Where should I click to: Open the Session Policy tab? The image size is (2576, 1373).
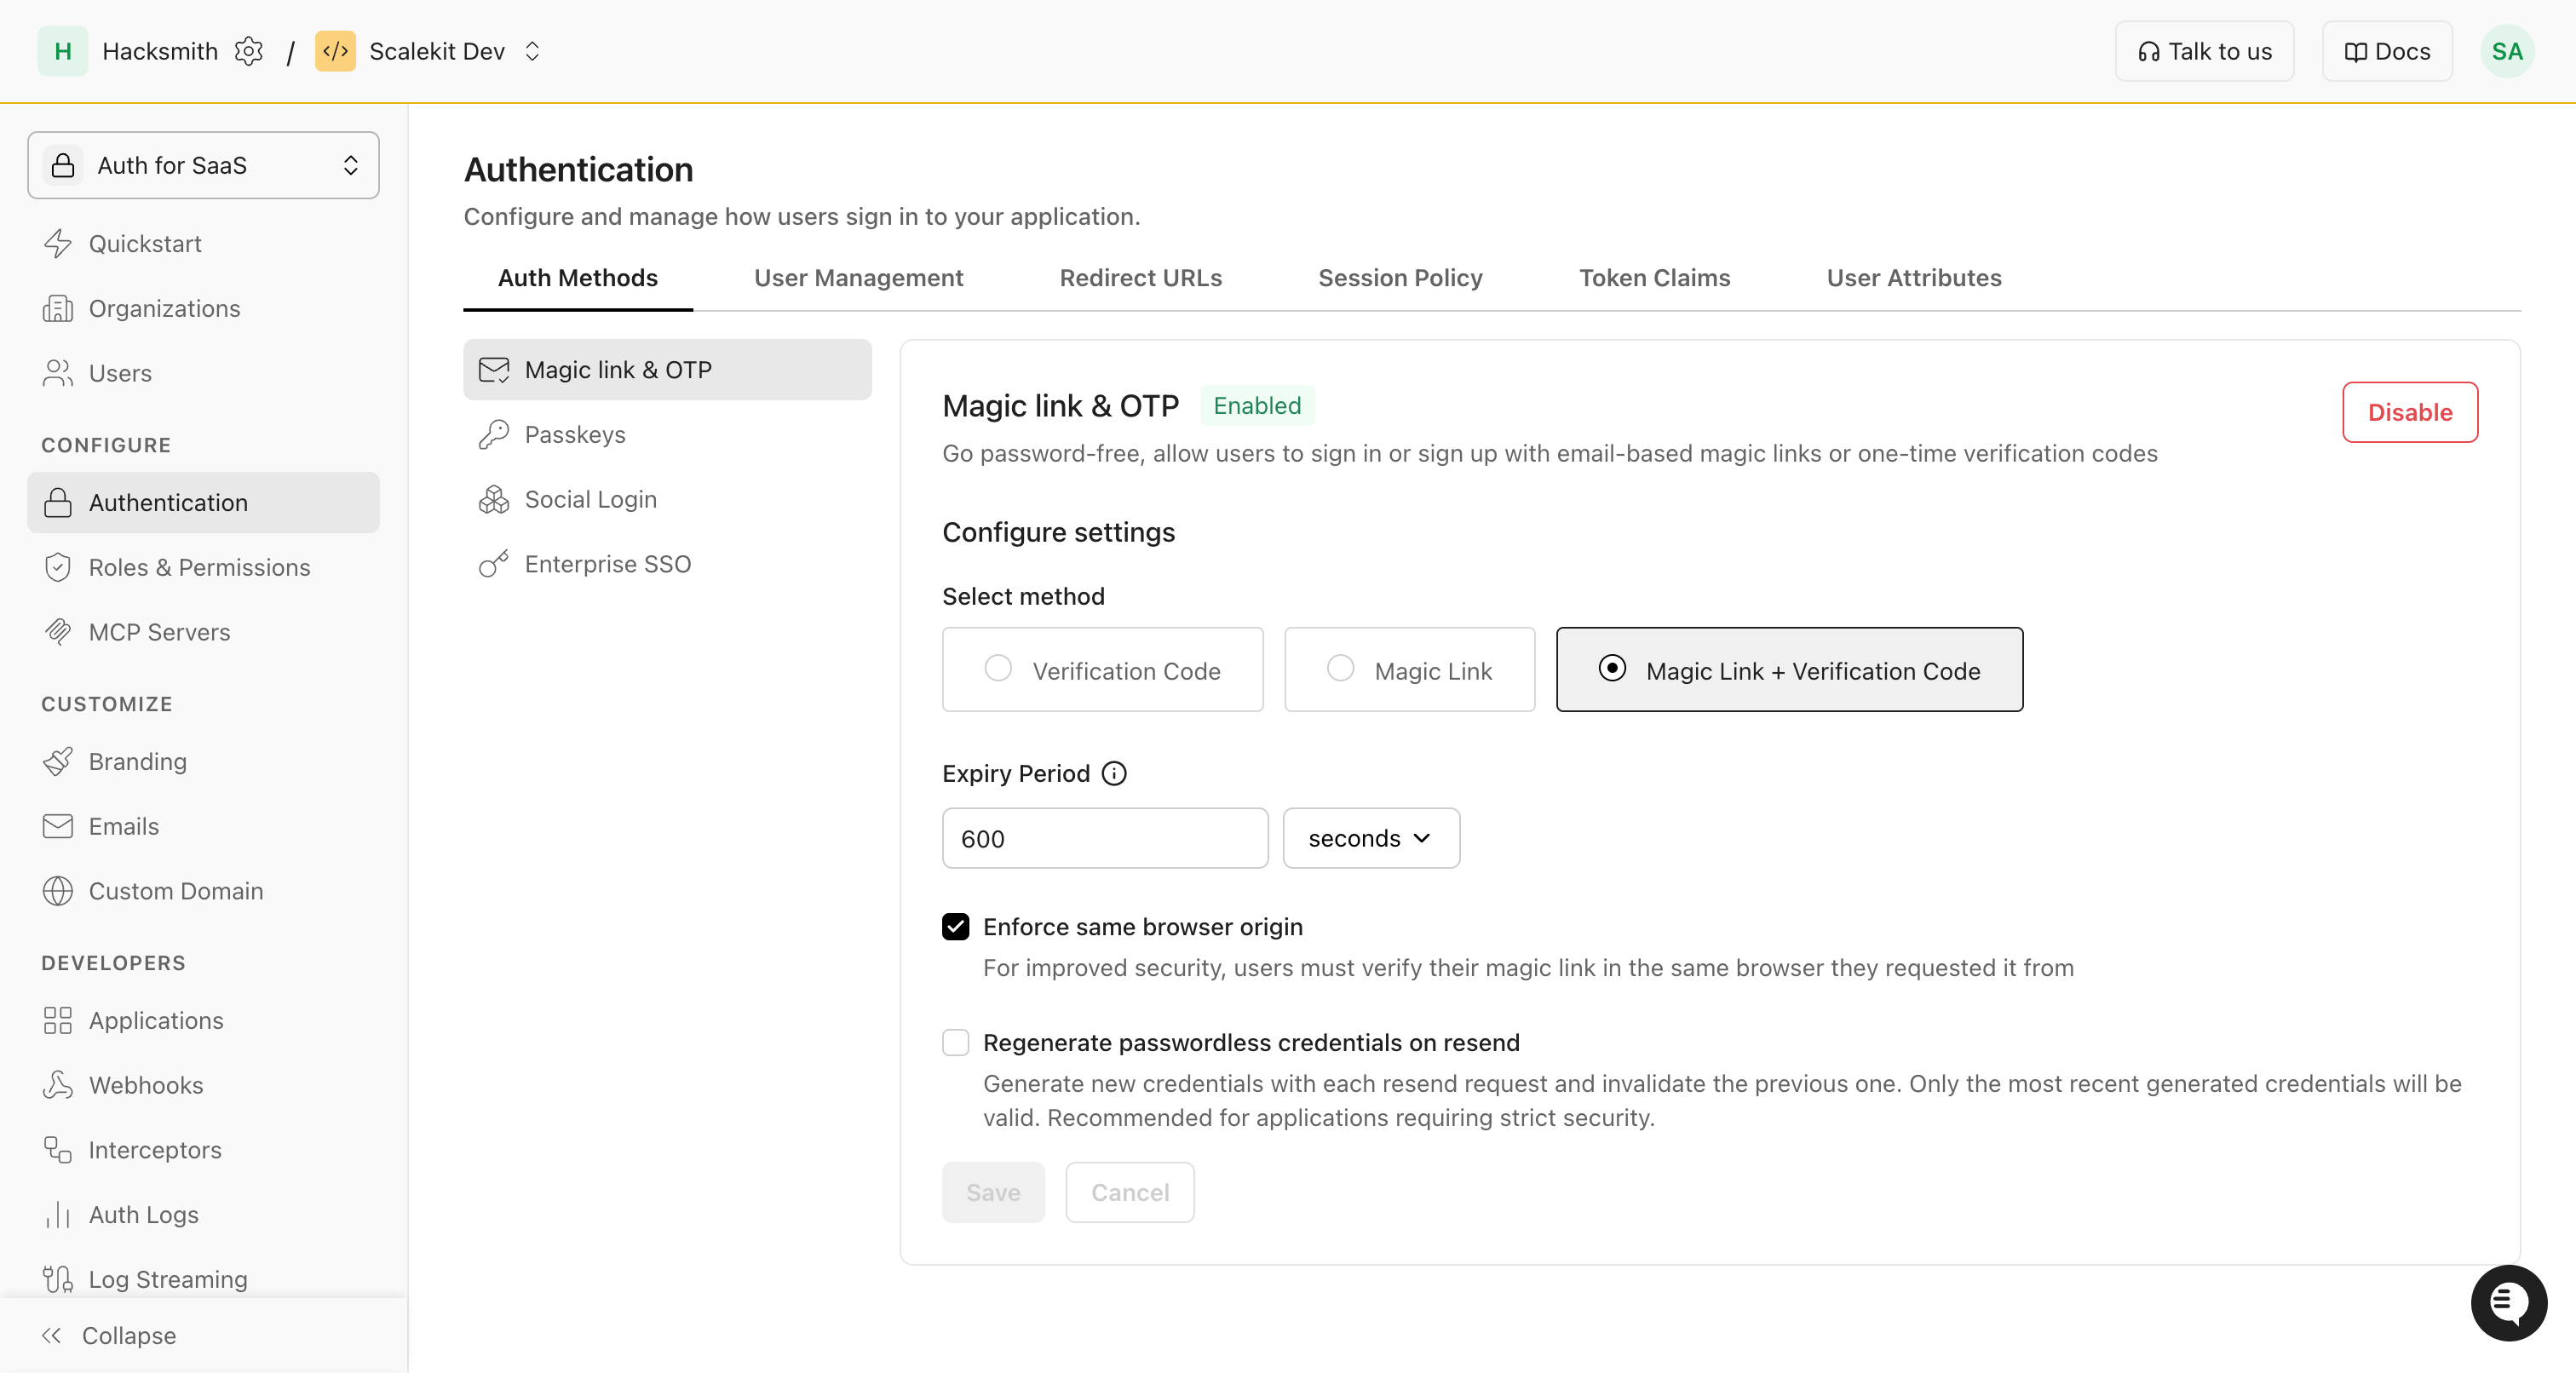(1400, 278)
